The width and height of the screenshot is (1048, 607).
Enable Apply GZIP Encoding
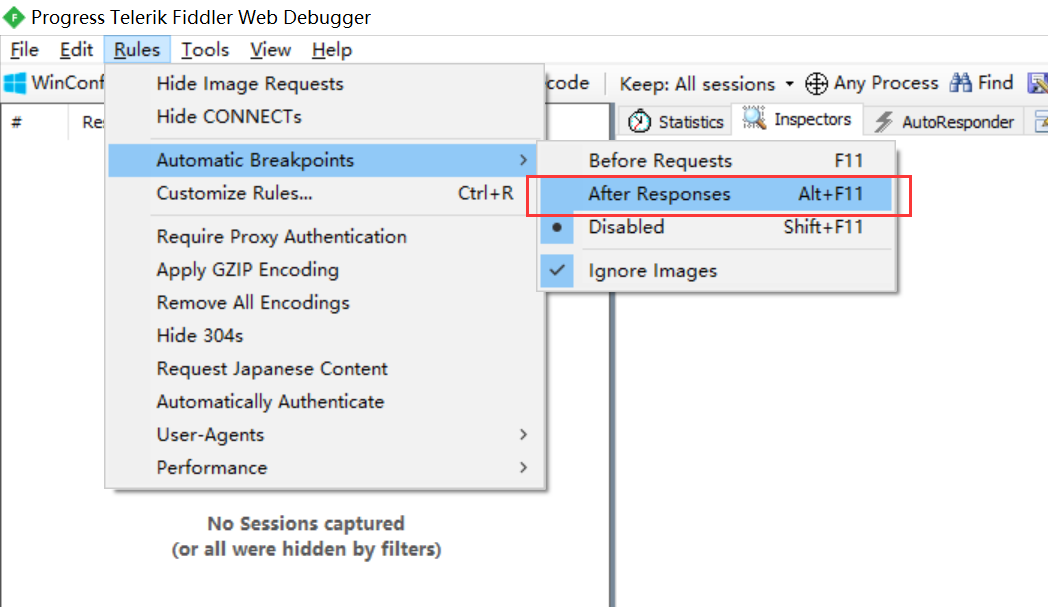(325, 270)
